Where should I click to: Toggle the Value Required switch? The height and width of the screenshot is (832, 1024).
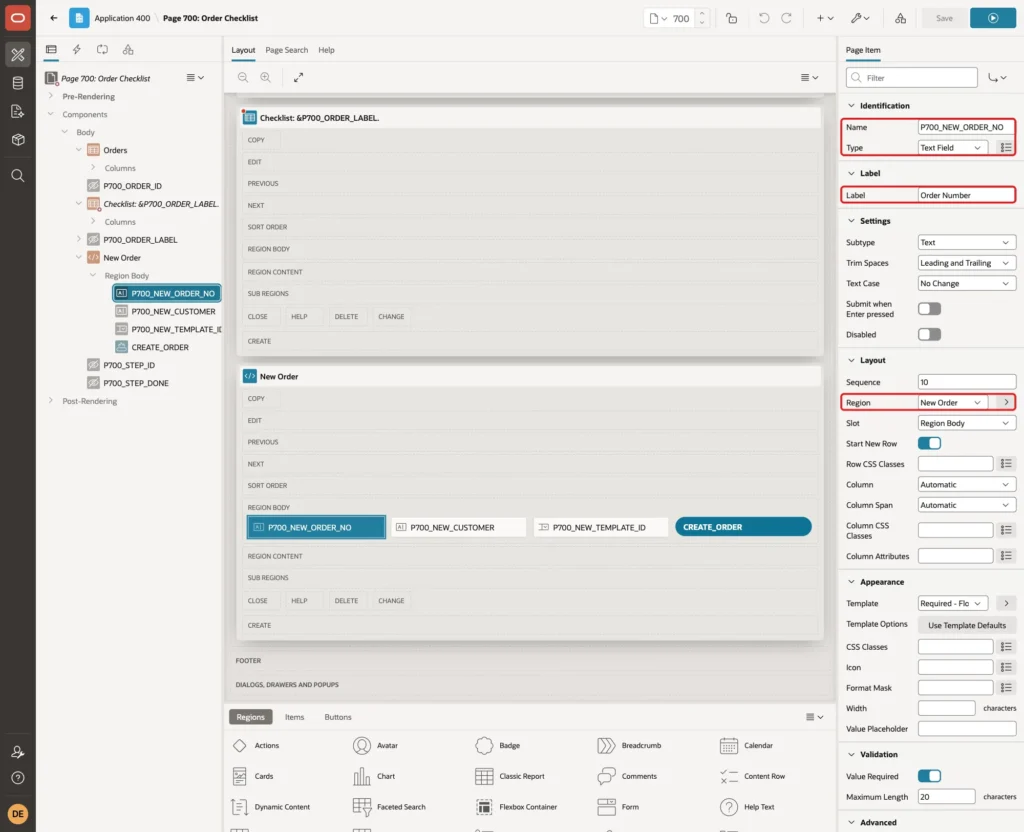tap(929, 776)
